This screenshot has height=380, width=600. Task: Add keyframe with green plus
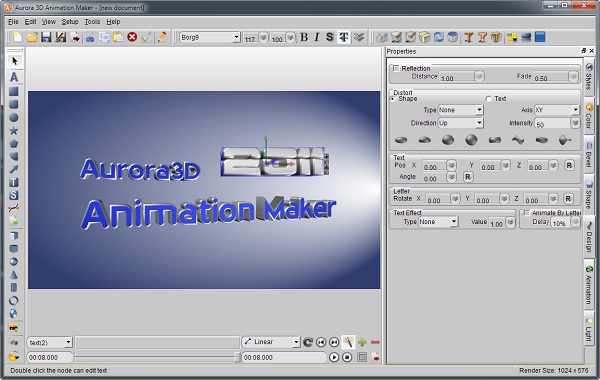coord(362,342)
